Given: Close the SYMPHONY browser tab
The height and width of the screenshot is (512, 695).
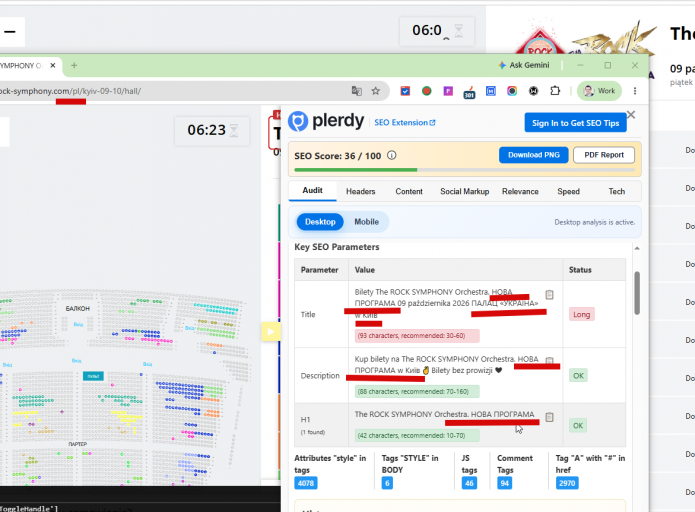Looking at the screenshot, I should [x=53, y=66].
